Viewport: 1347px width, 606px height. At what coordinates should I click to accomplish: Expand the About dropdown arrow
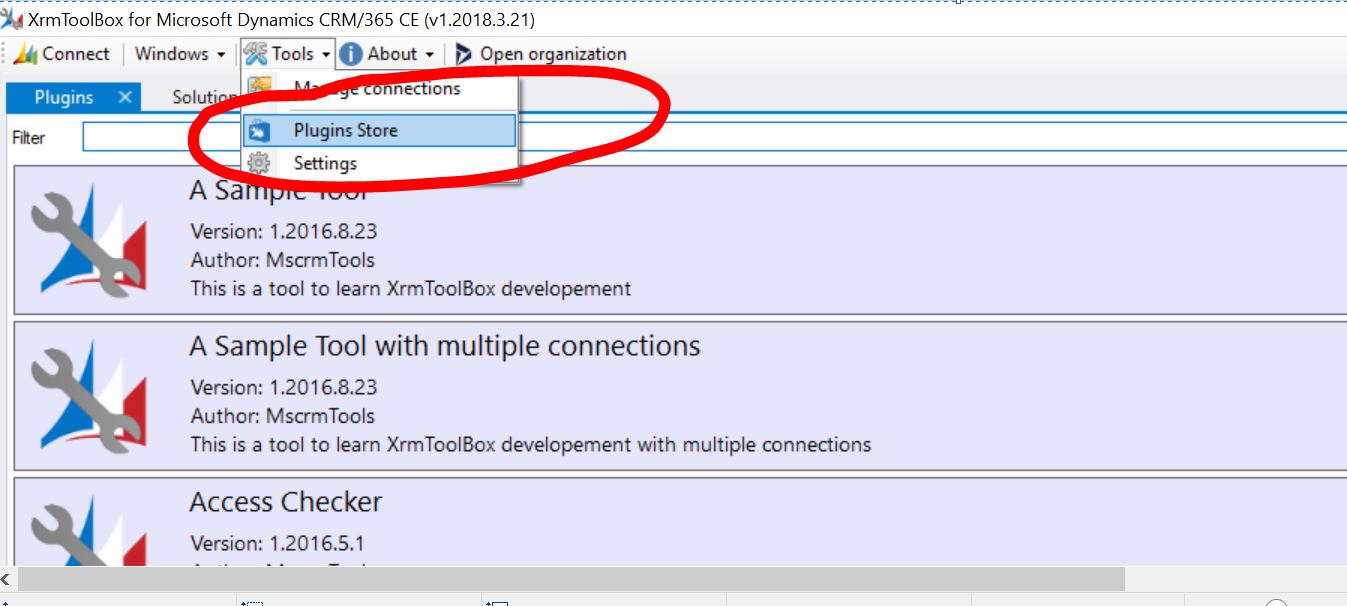click(430, 54)
